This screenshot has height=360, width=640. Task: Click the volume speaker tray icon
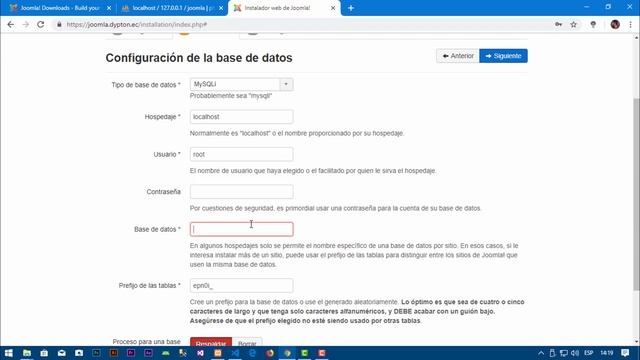click(575, 353)
